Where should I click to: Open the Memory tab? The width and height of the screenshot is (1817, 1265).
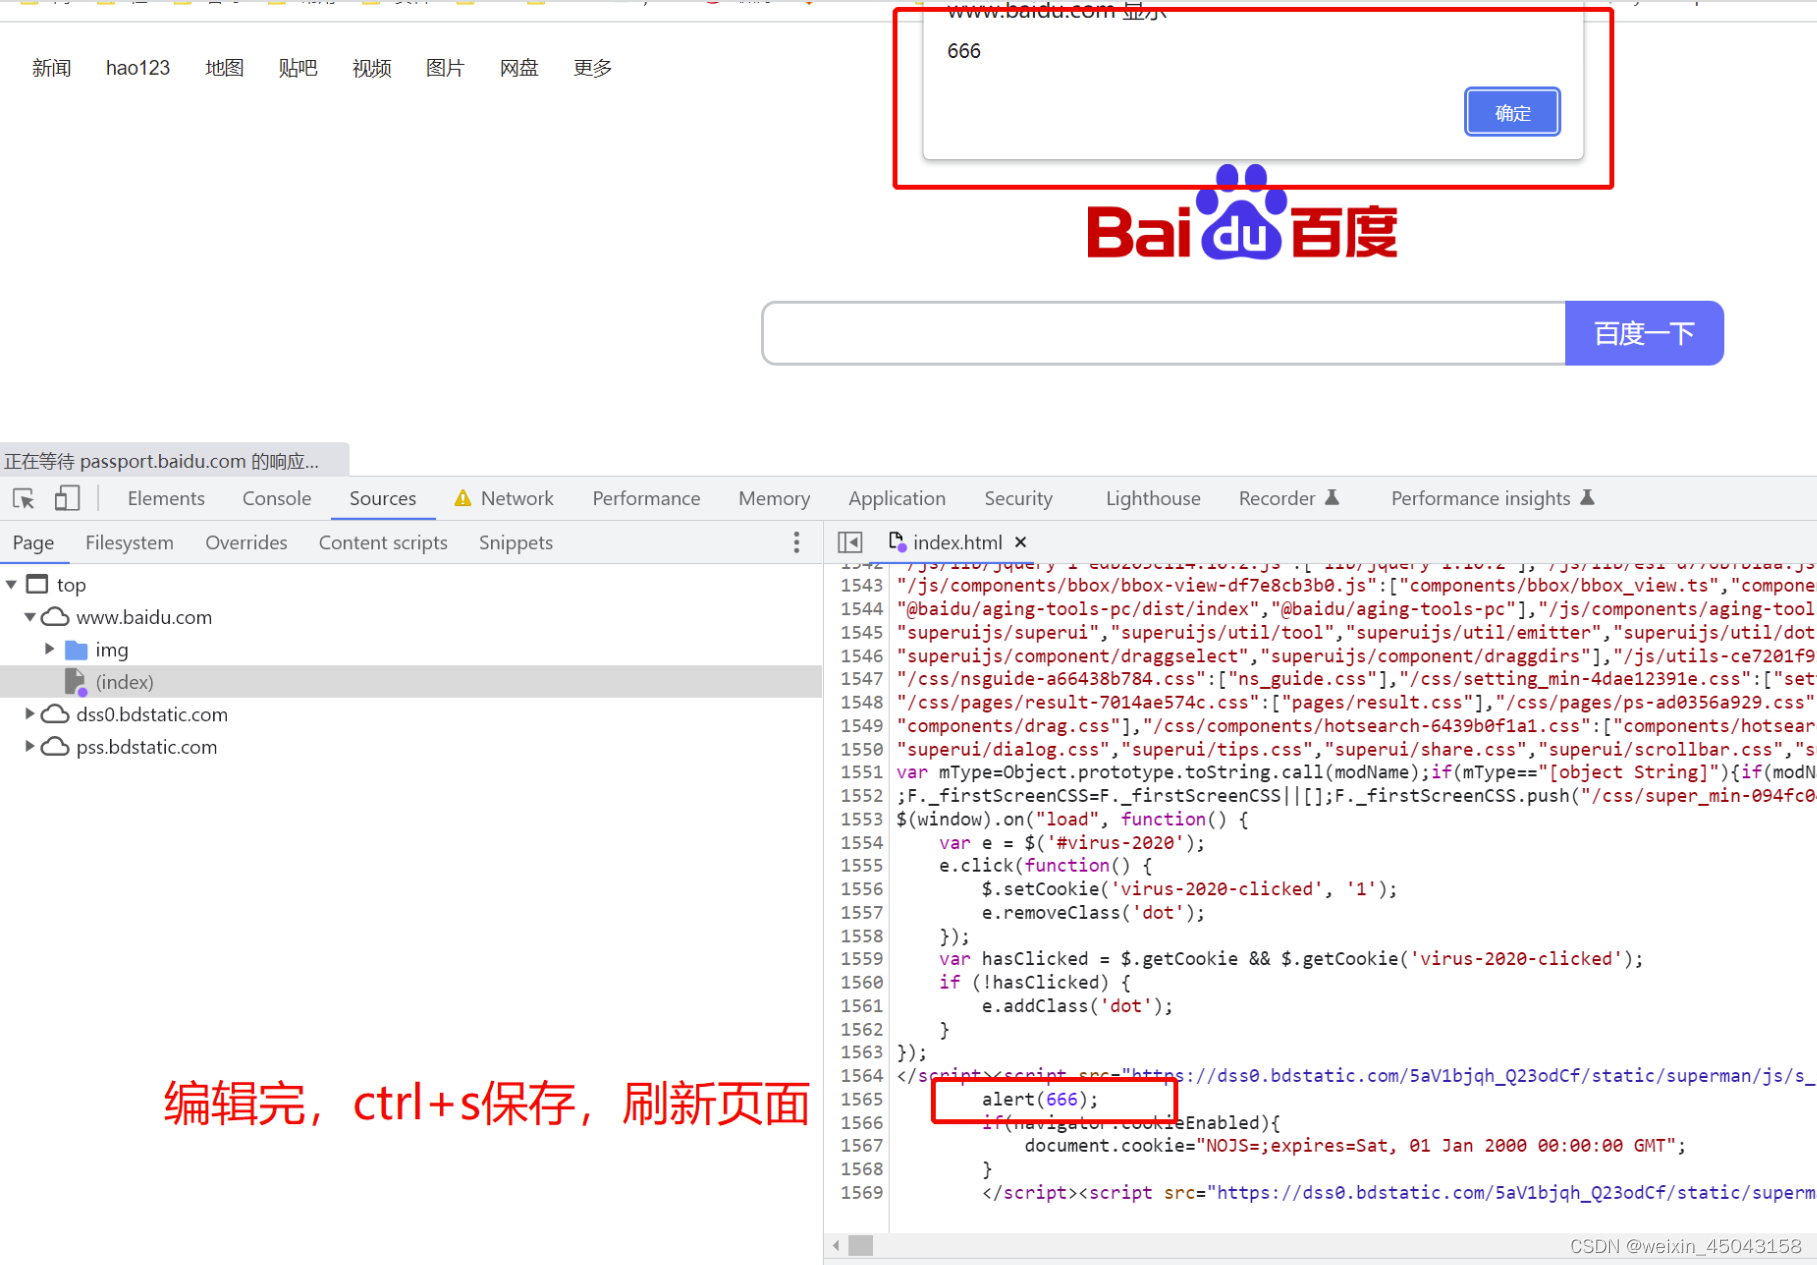[x=774, y=498]
